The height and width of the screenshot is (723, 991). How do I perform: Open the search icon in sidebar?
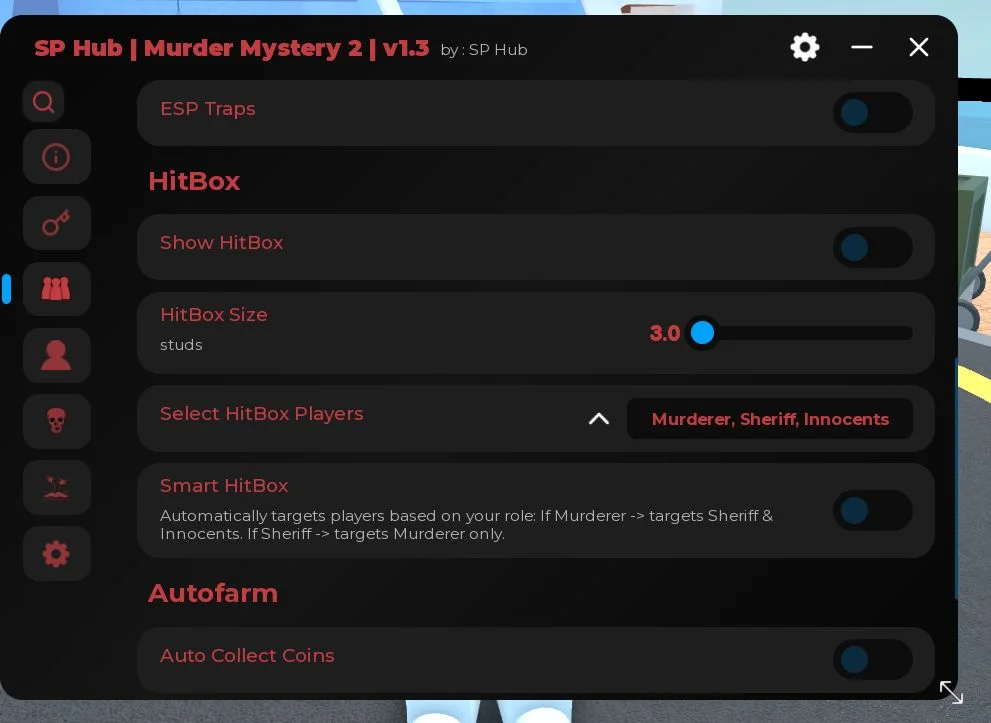[x=44, y=101]
